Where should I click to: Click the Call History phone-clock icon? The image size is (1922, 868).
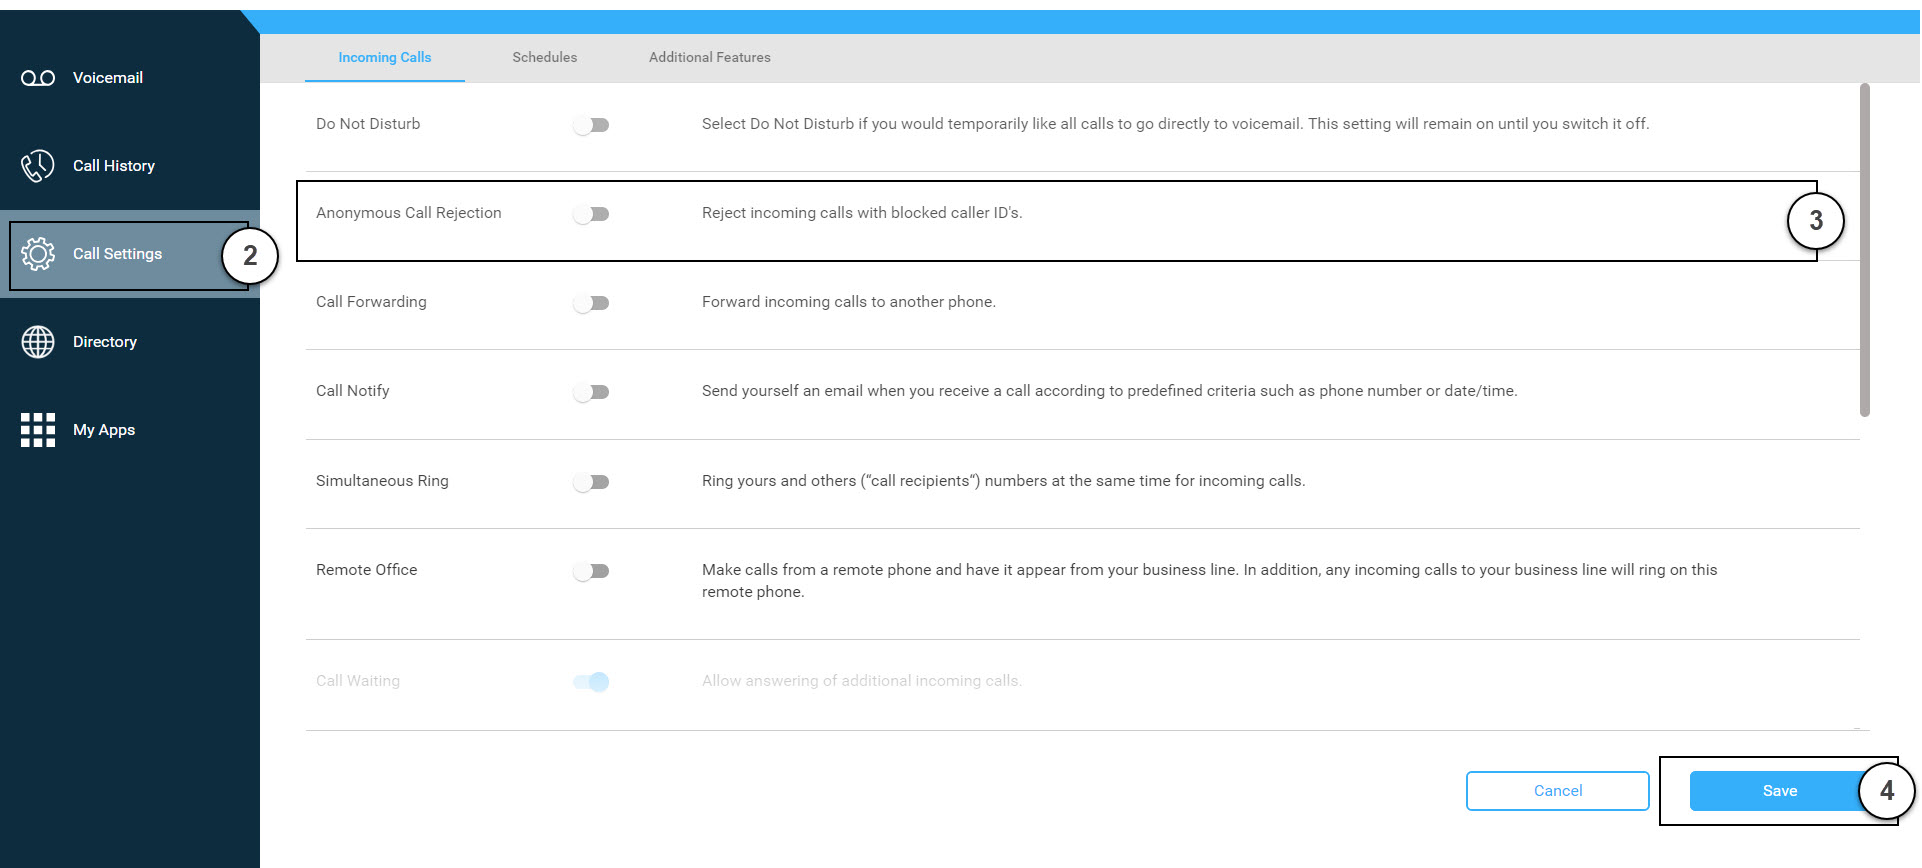(x=38, y=166)
